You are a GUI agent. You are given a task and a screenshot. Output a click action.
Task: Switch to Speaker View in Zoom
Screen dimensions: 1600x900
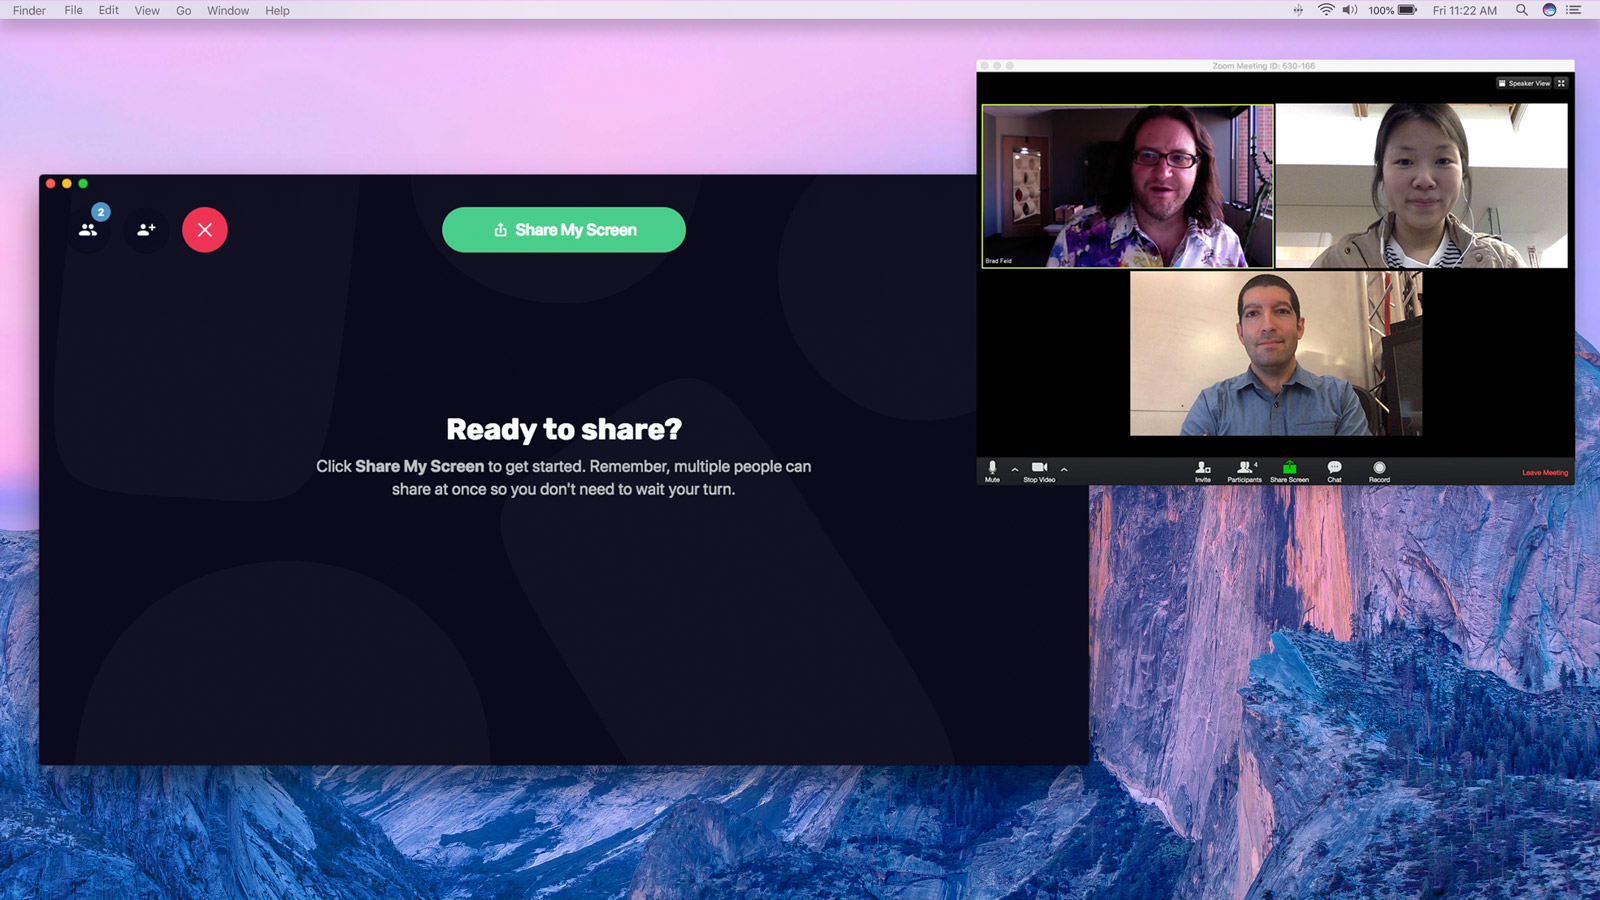1524,83
